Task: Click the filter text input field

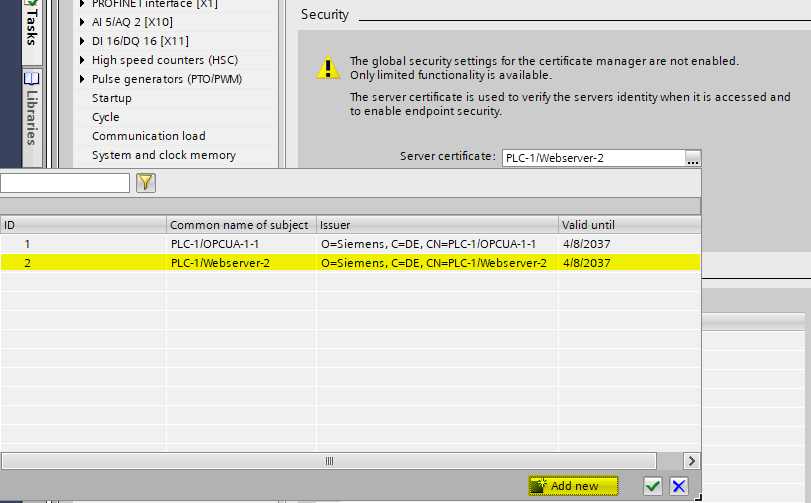Action: (65, 182)
